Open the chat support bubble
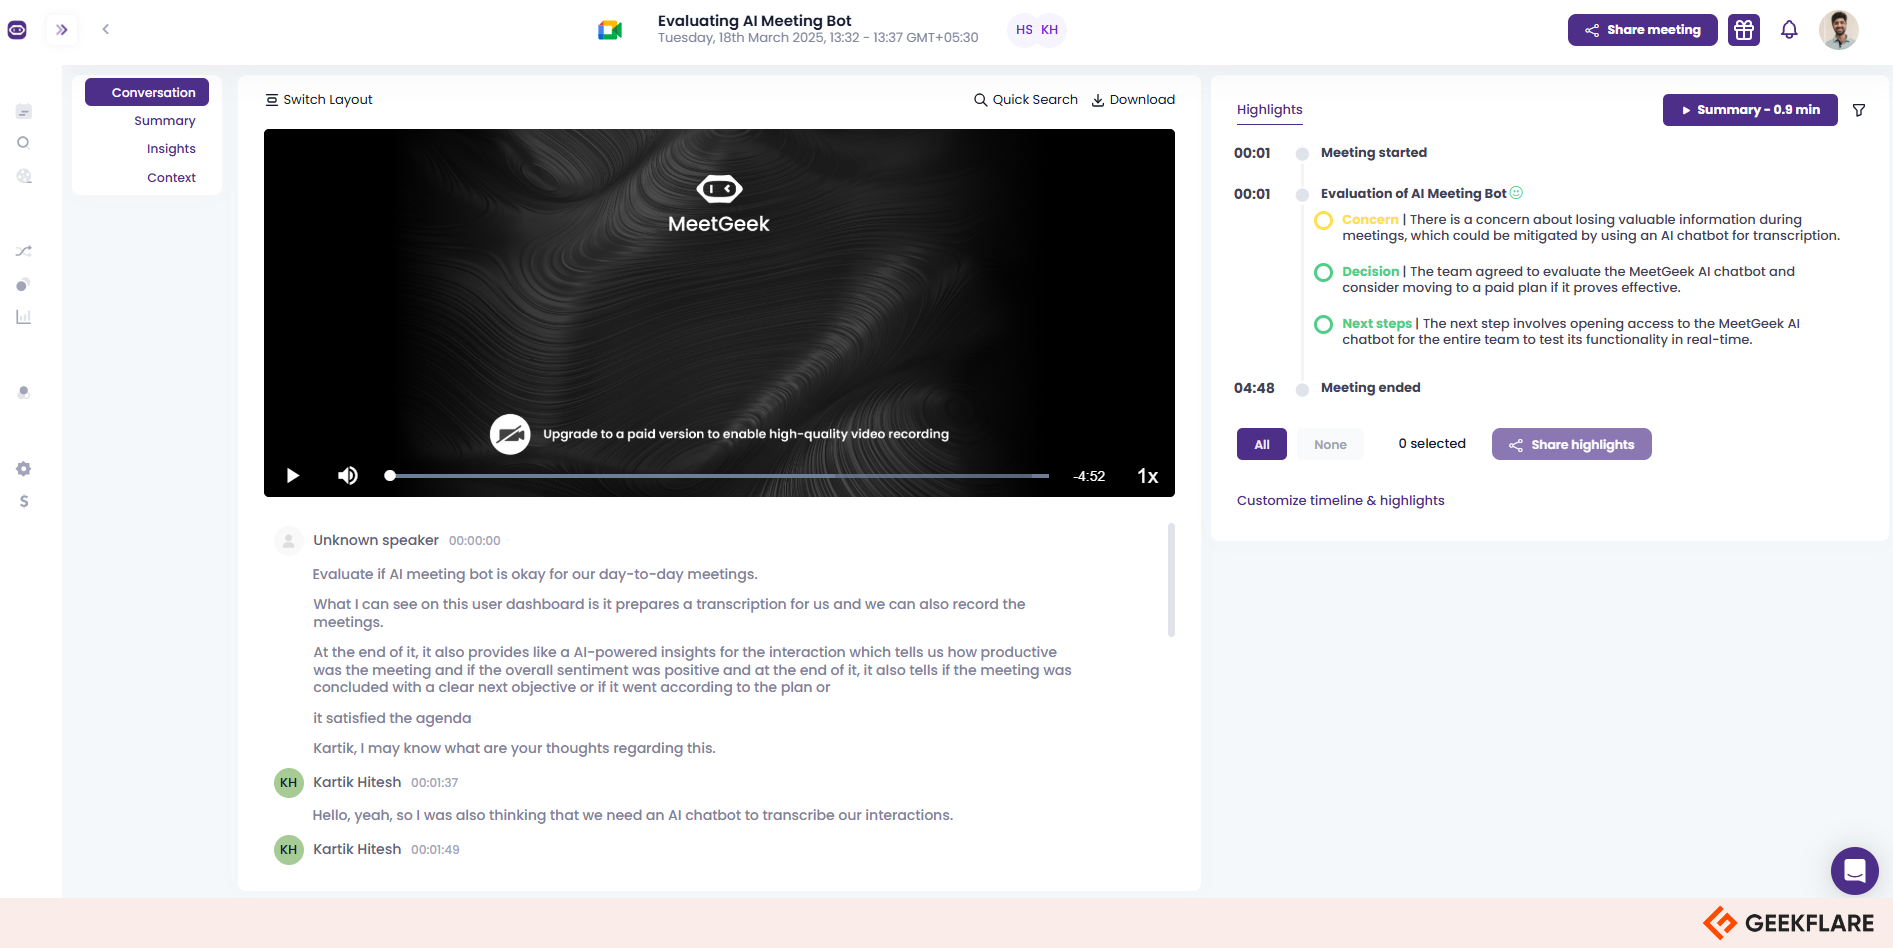This screenshot has width=1893, height=948. 1855,871
